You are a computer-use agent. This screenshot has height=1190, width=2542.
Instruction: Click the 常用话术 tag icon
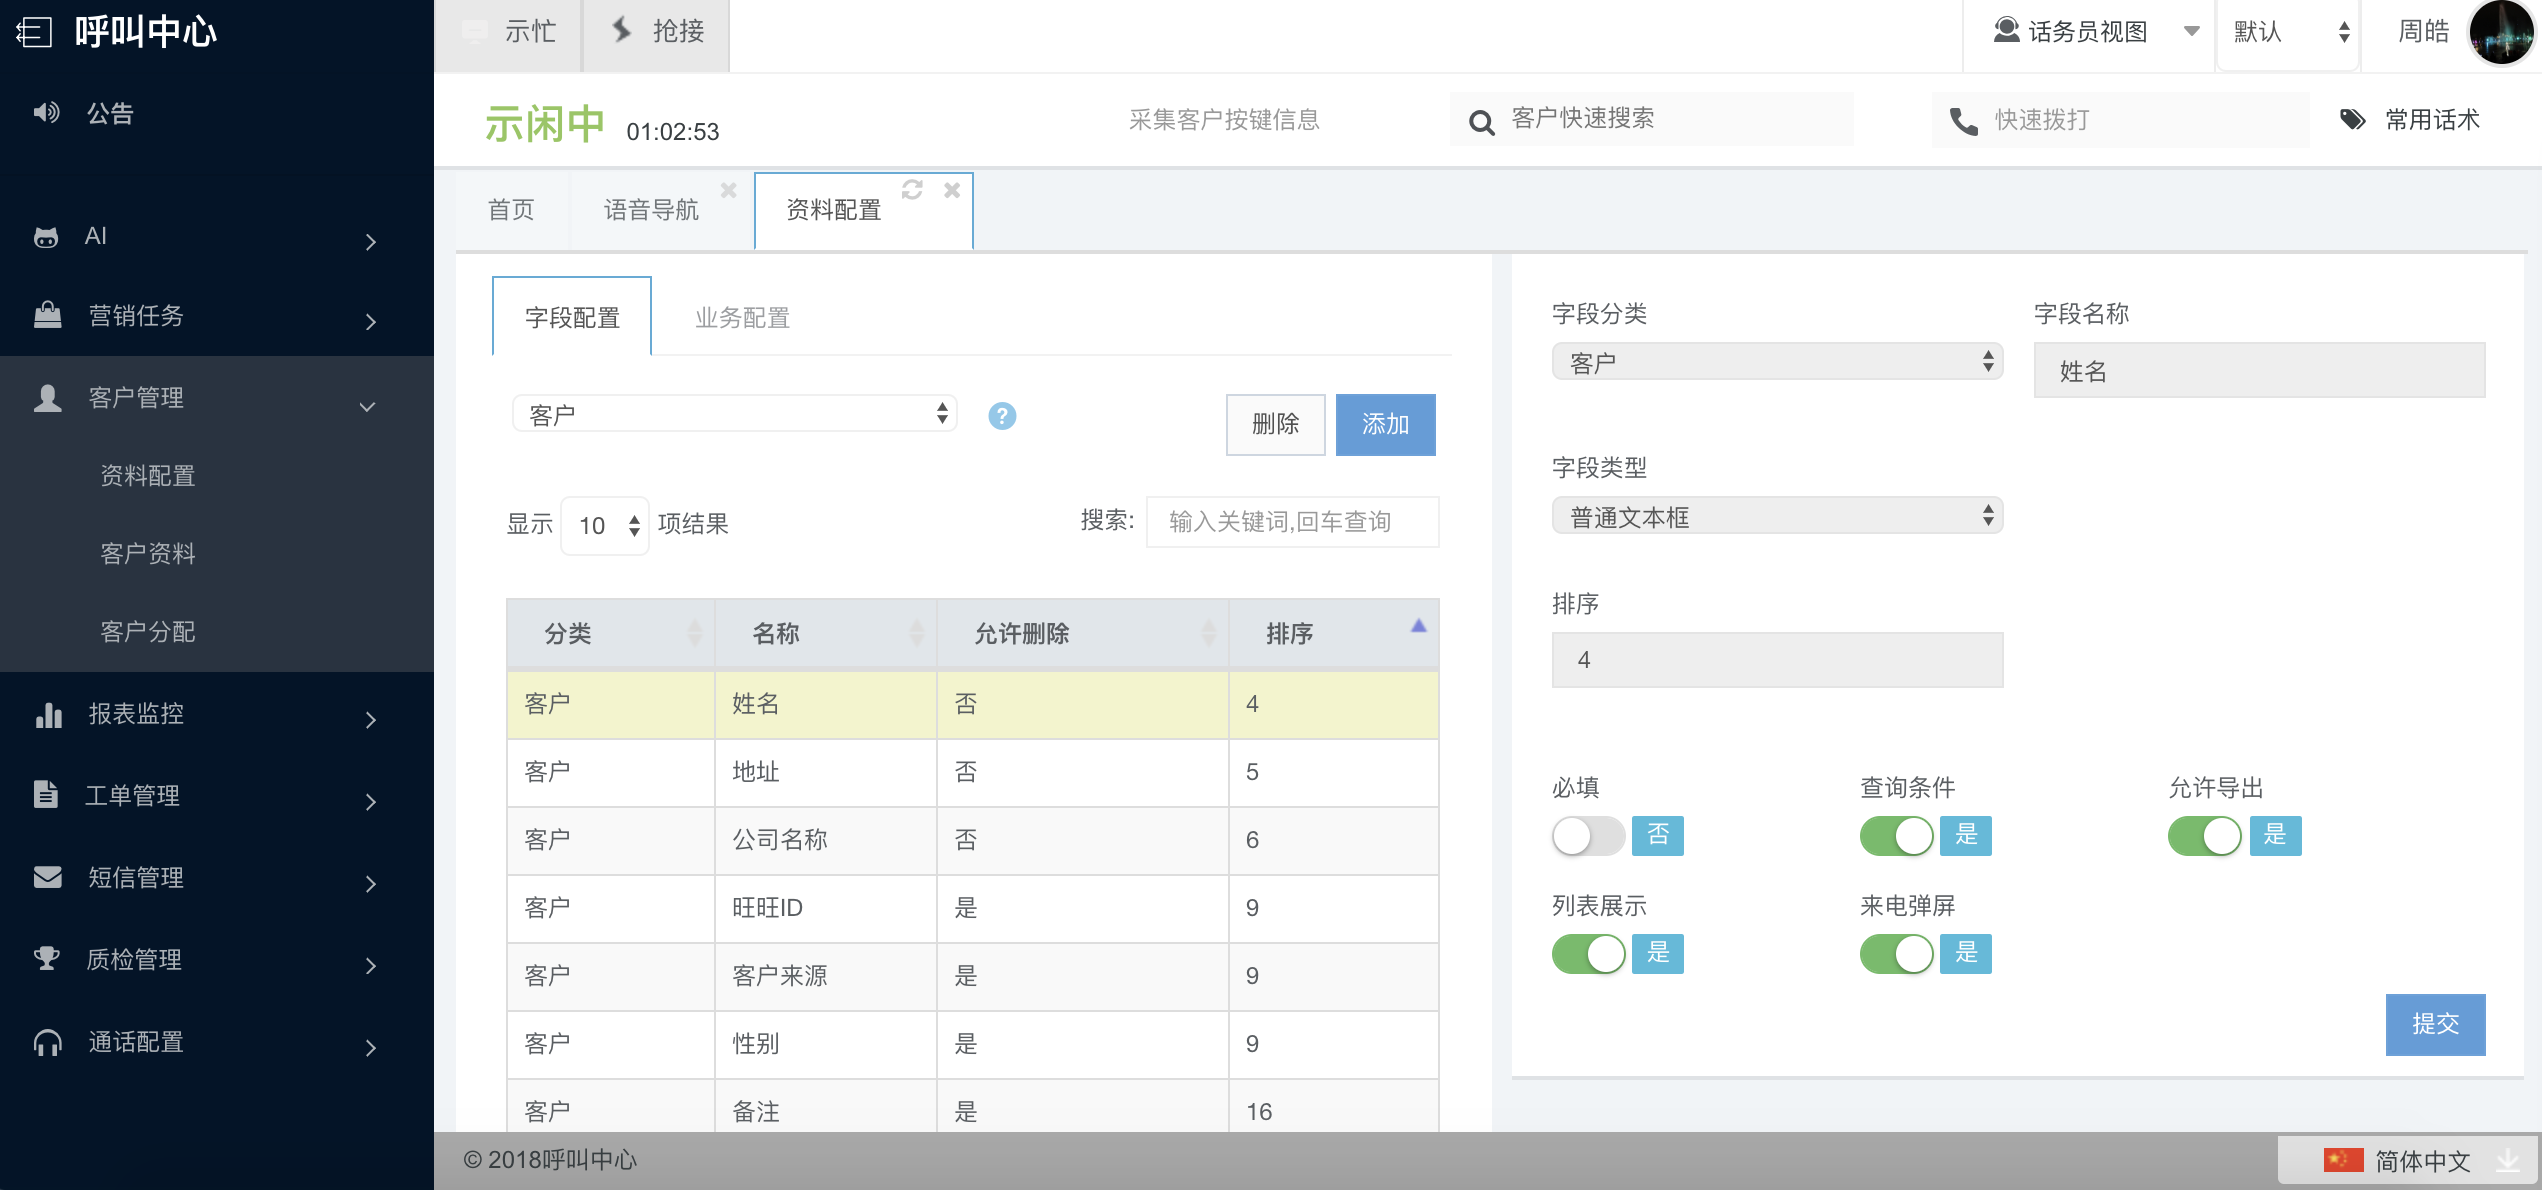tap(2352, 120)
